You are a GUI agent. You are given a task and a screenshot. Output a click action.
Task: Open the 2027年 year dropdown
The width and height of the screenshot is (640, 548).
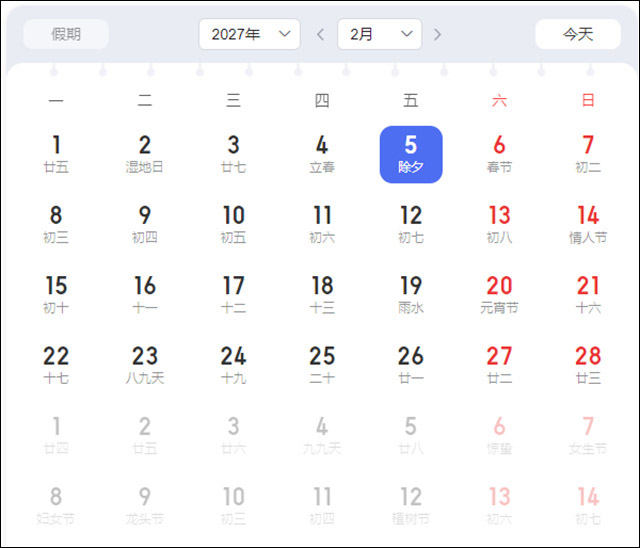(x=249, y=34)
